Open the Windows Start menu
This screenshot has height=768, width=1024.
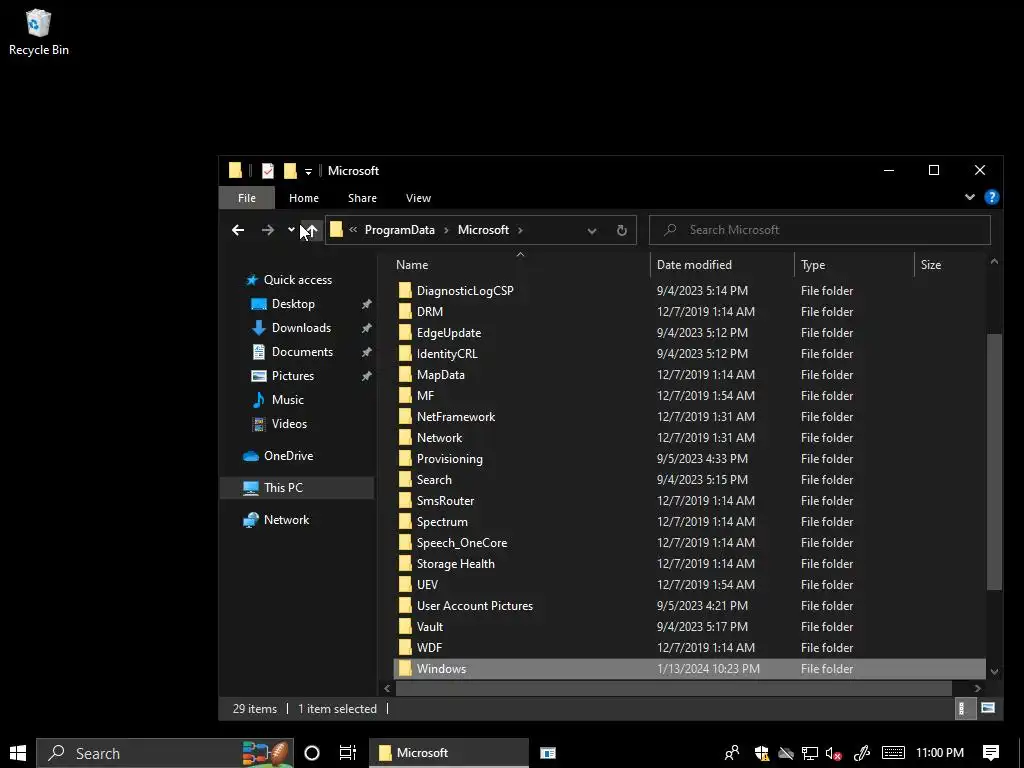click(18, 753)
